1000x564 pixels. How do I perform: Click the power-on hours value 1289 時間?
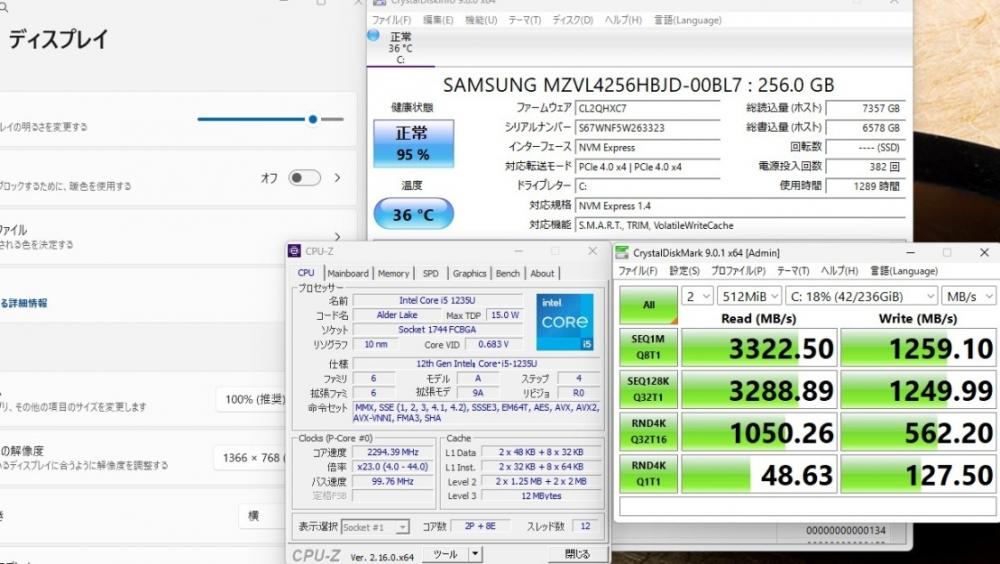tap(865, 186)
